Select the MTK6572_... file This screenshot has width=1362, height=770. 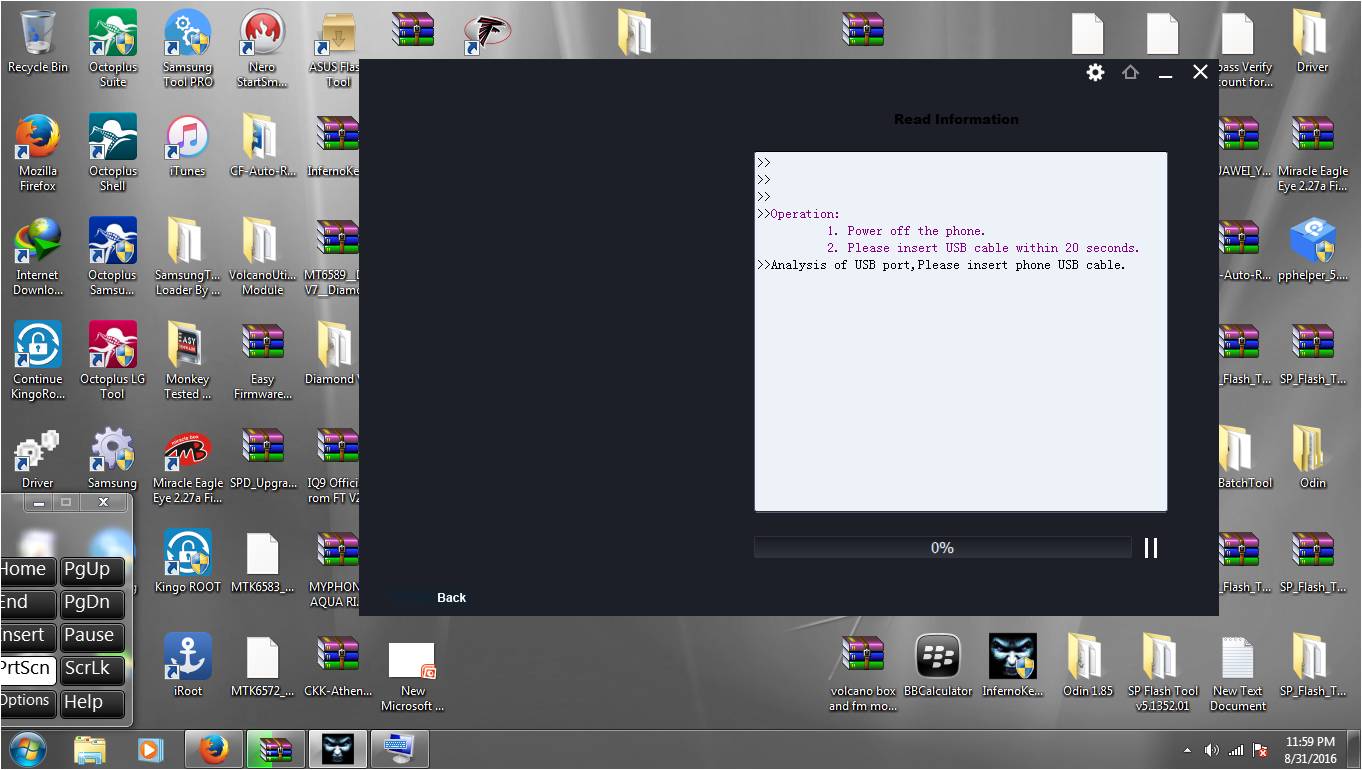coord(262,666)
